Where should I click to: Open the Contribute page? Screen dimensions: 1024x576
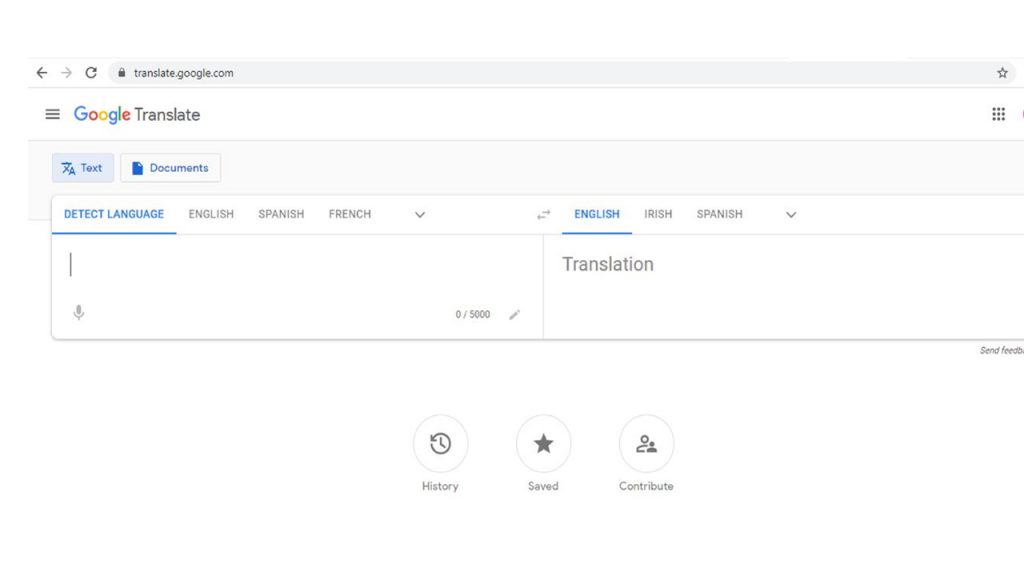point(646,444)
